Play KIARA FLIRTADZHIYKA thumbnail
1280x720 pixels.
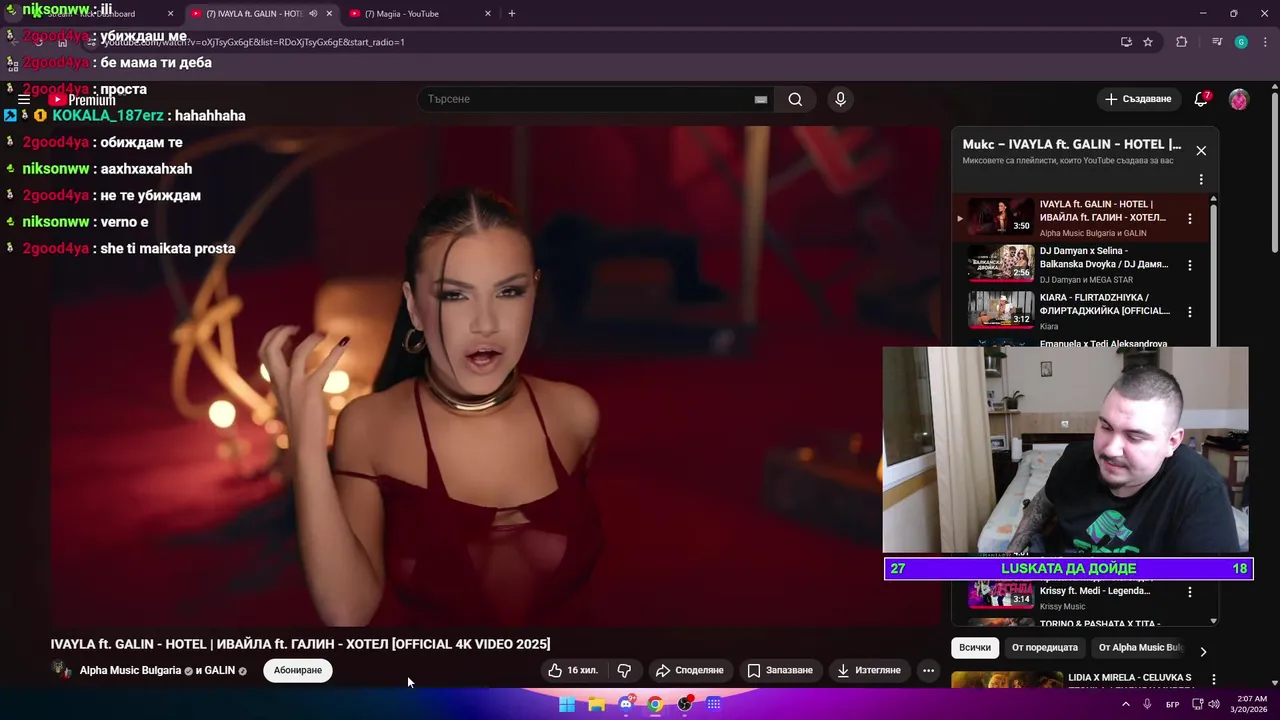click(x=1000, y=311)
